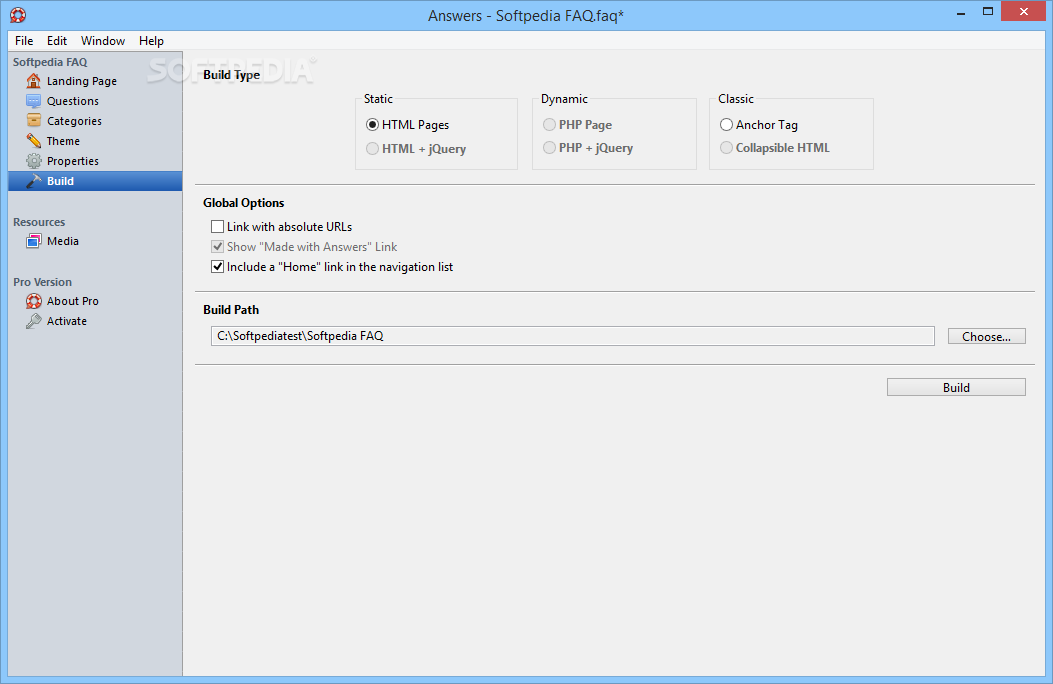Click the Build Path text field
The height and width of the screenshot is (684, 1053).
(572, 336)
